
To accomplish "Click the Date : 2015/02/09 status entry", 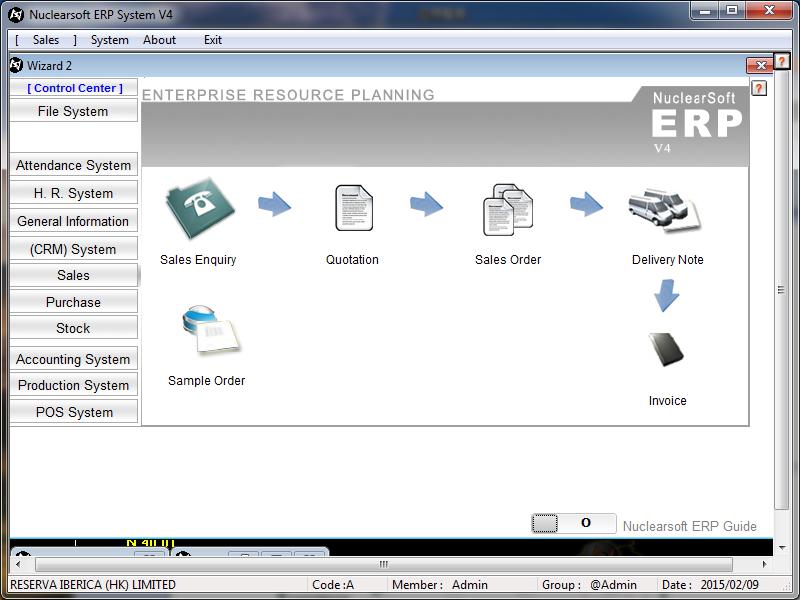I will tap(710, 585).
